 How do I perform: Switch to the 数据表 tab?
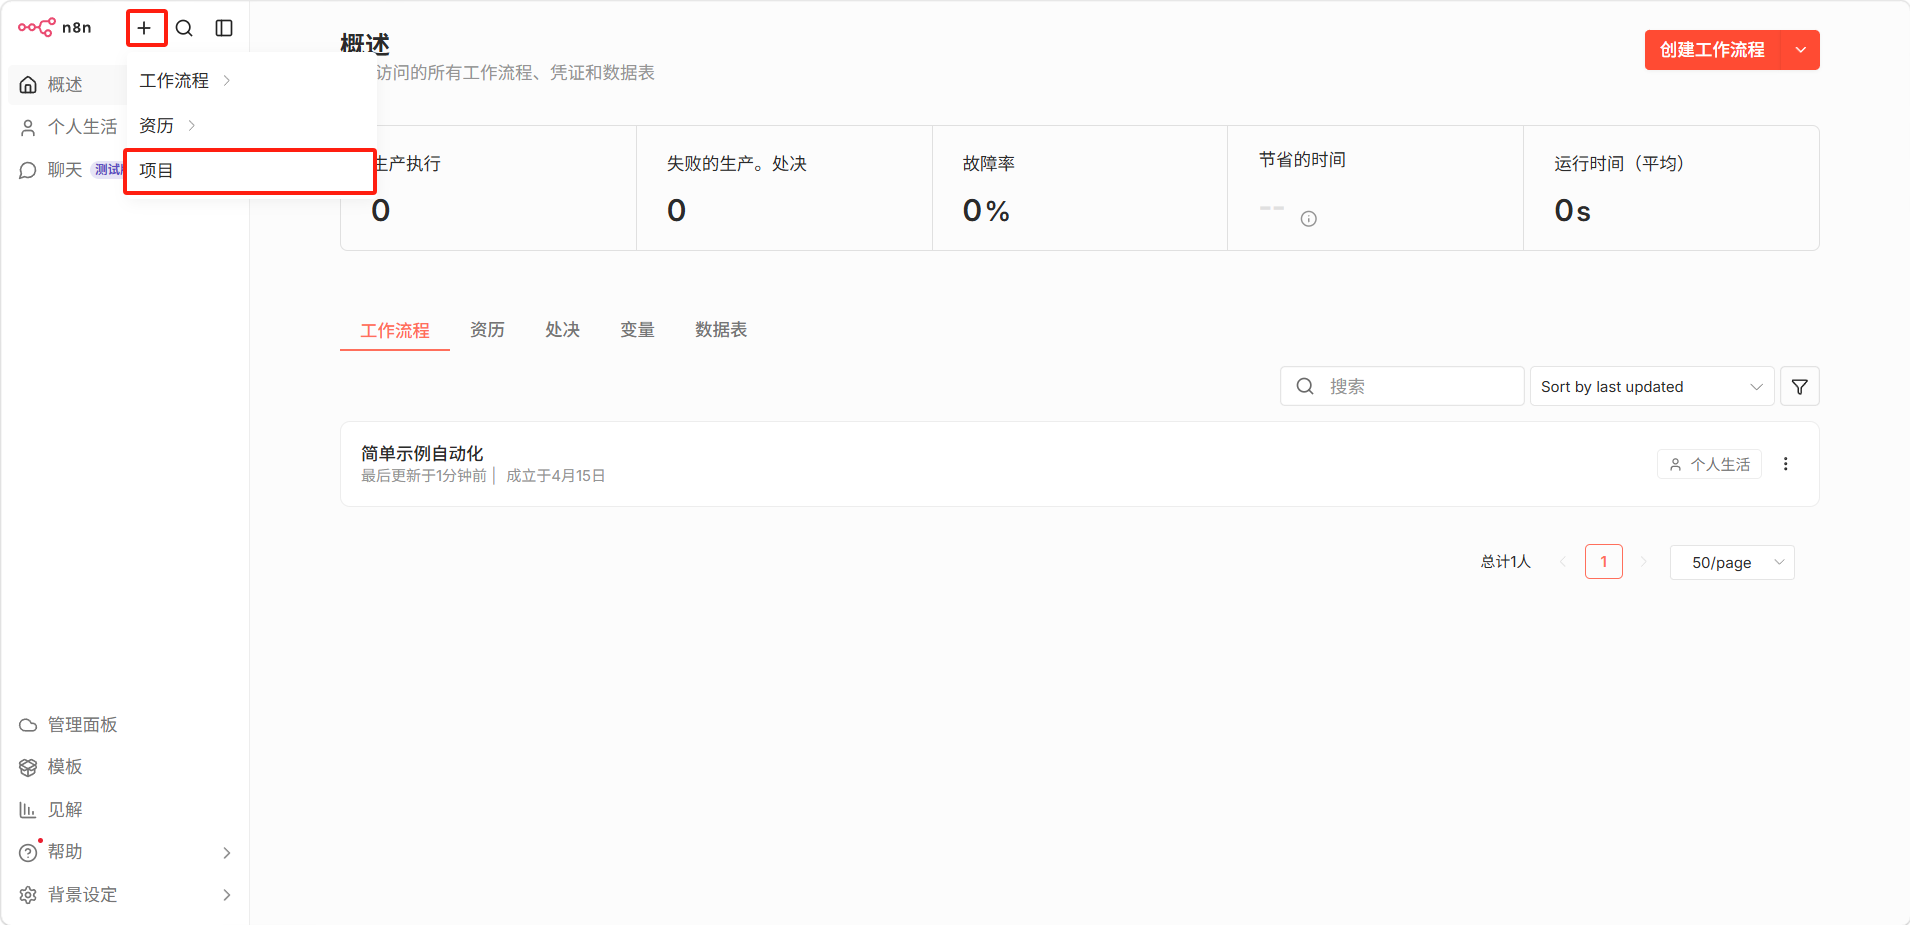tap(721, 330)
